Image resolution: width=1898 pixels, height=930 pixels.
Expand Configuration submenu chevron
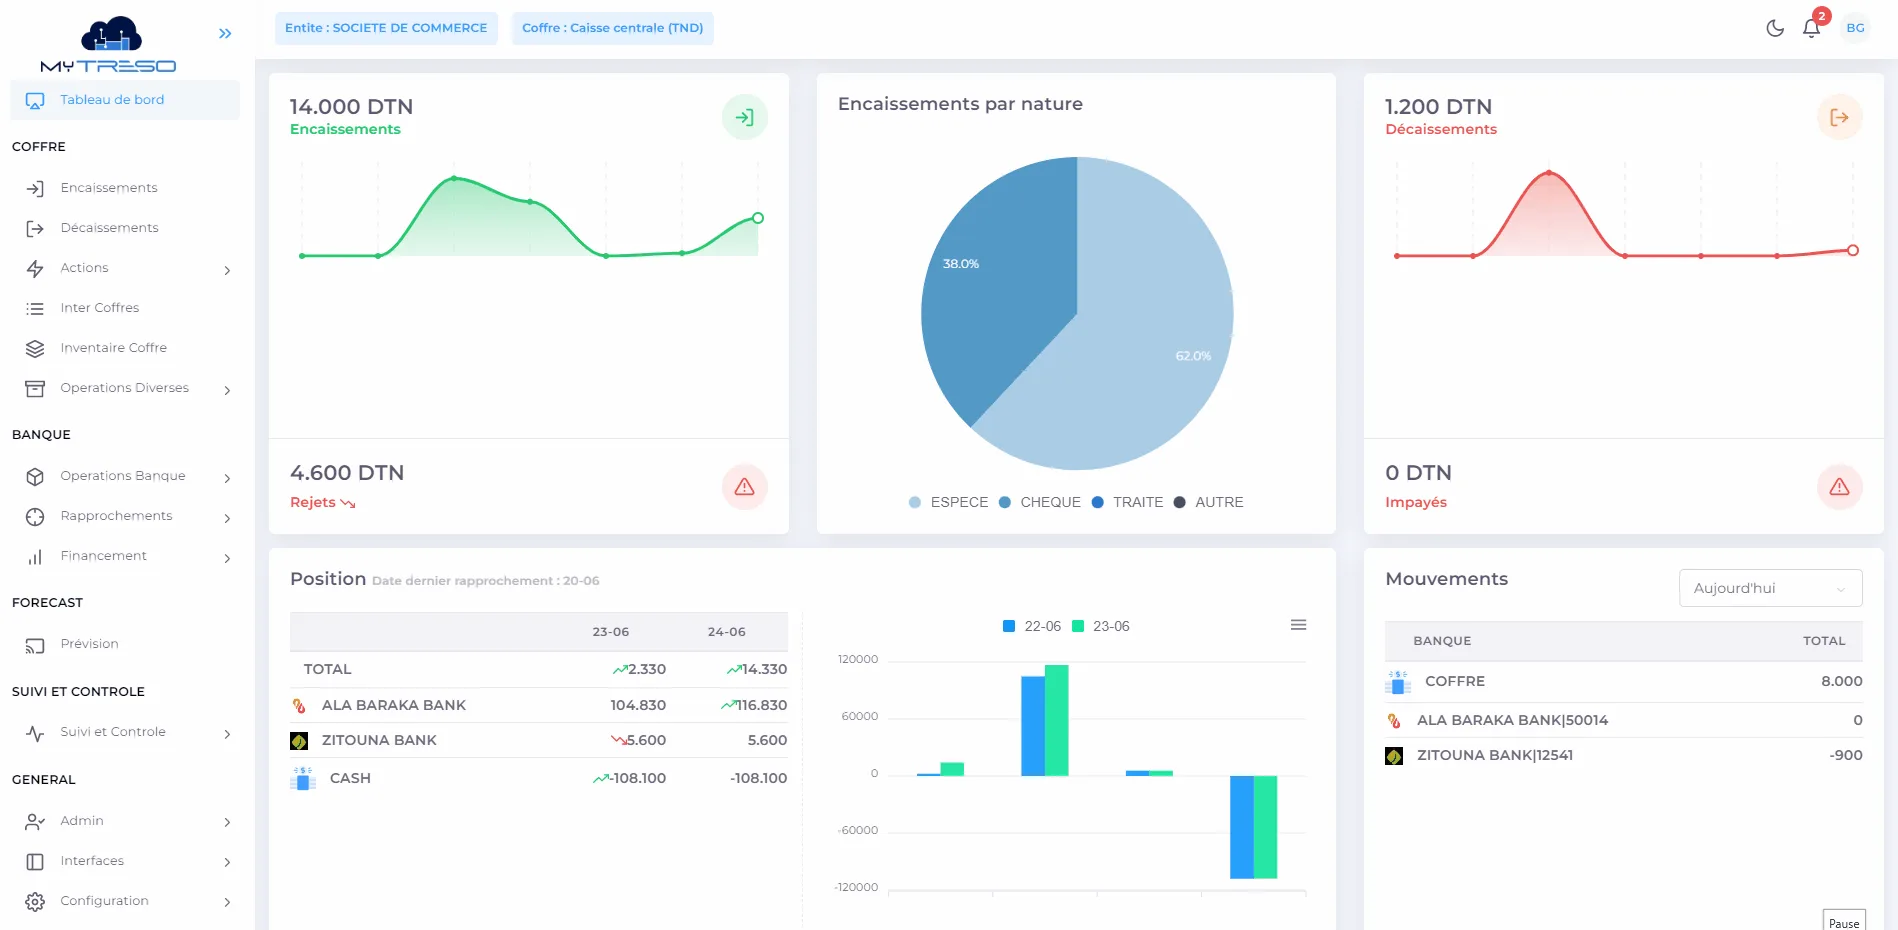[227, 902]
